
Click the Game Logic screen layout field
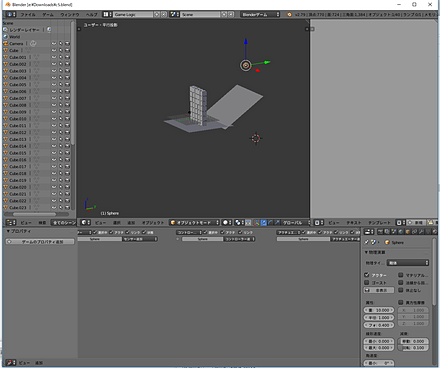point(133,14)
